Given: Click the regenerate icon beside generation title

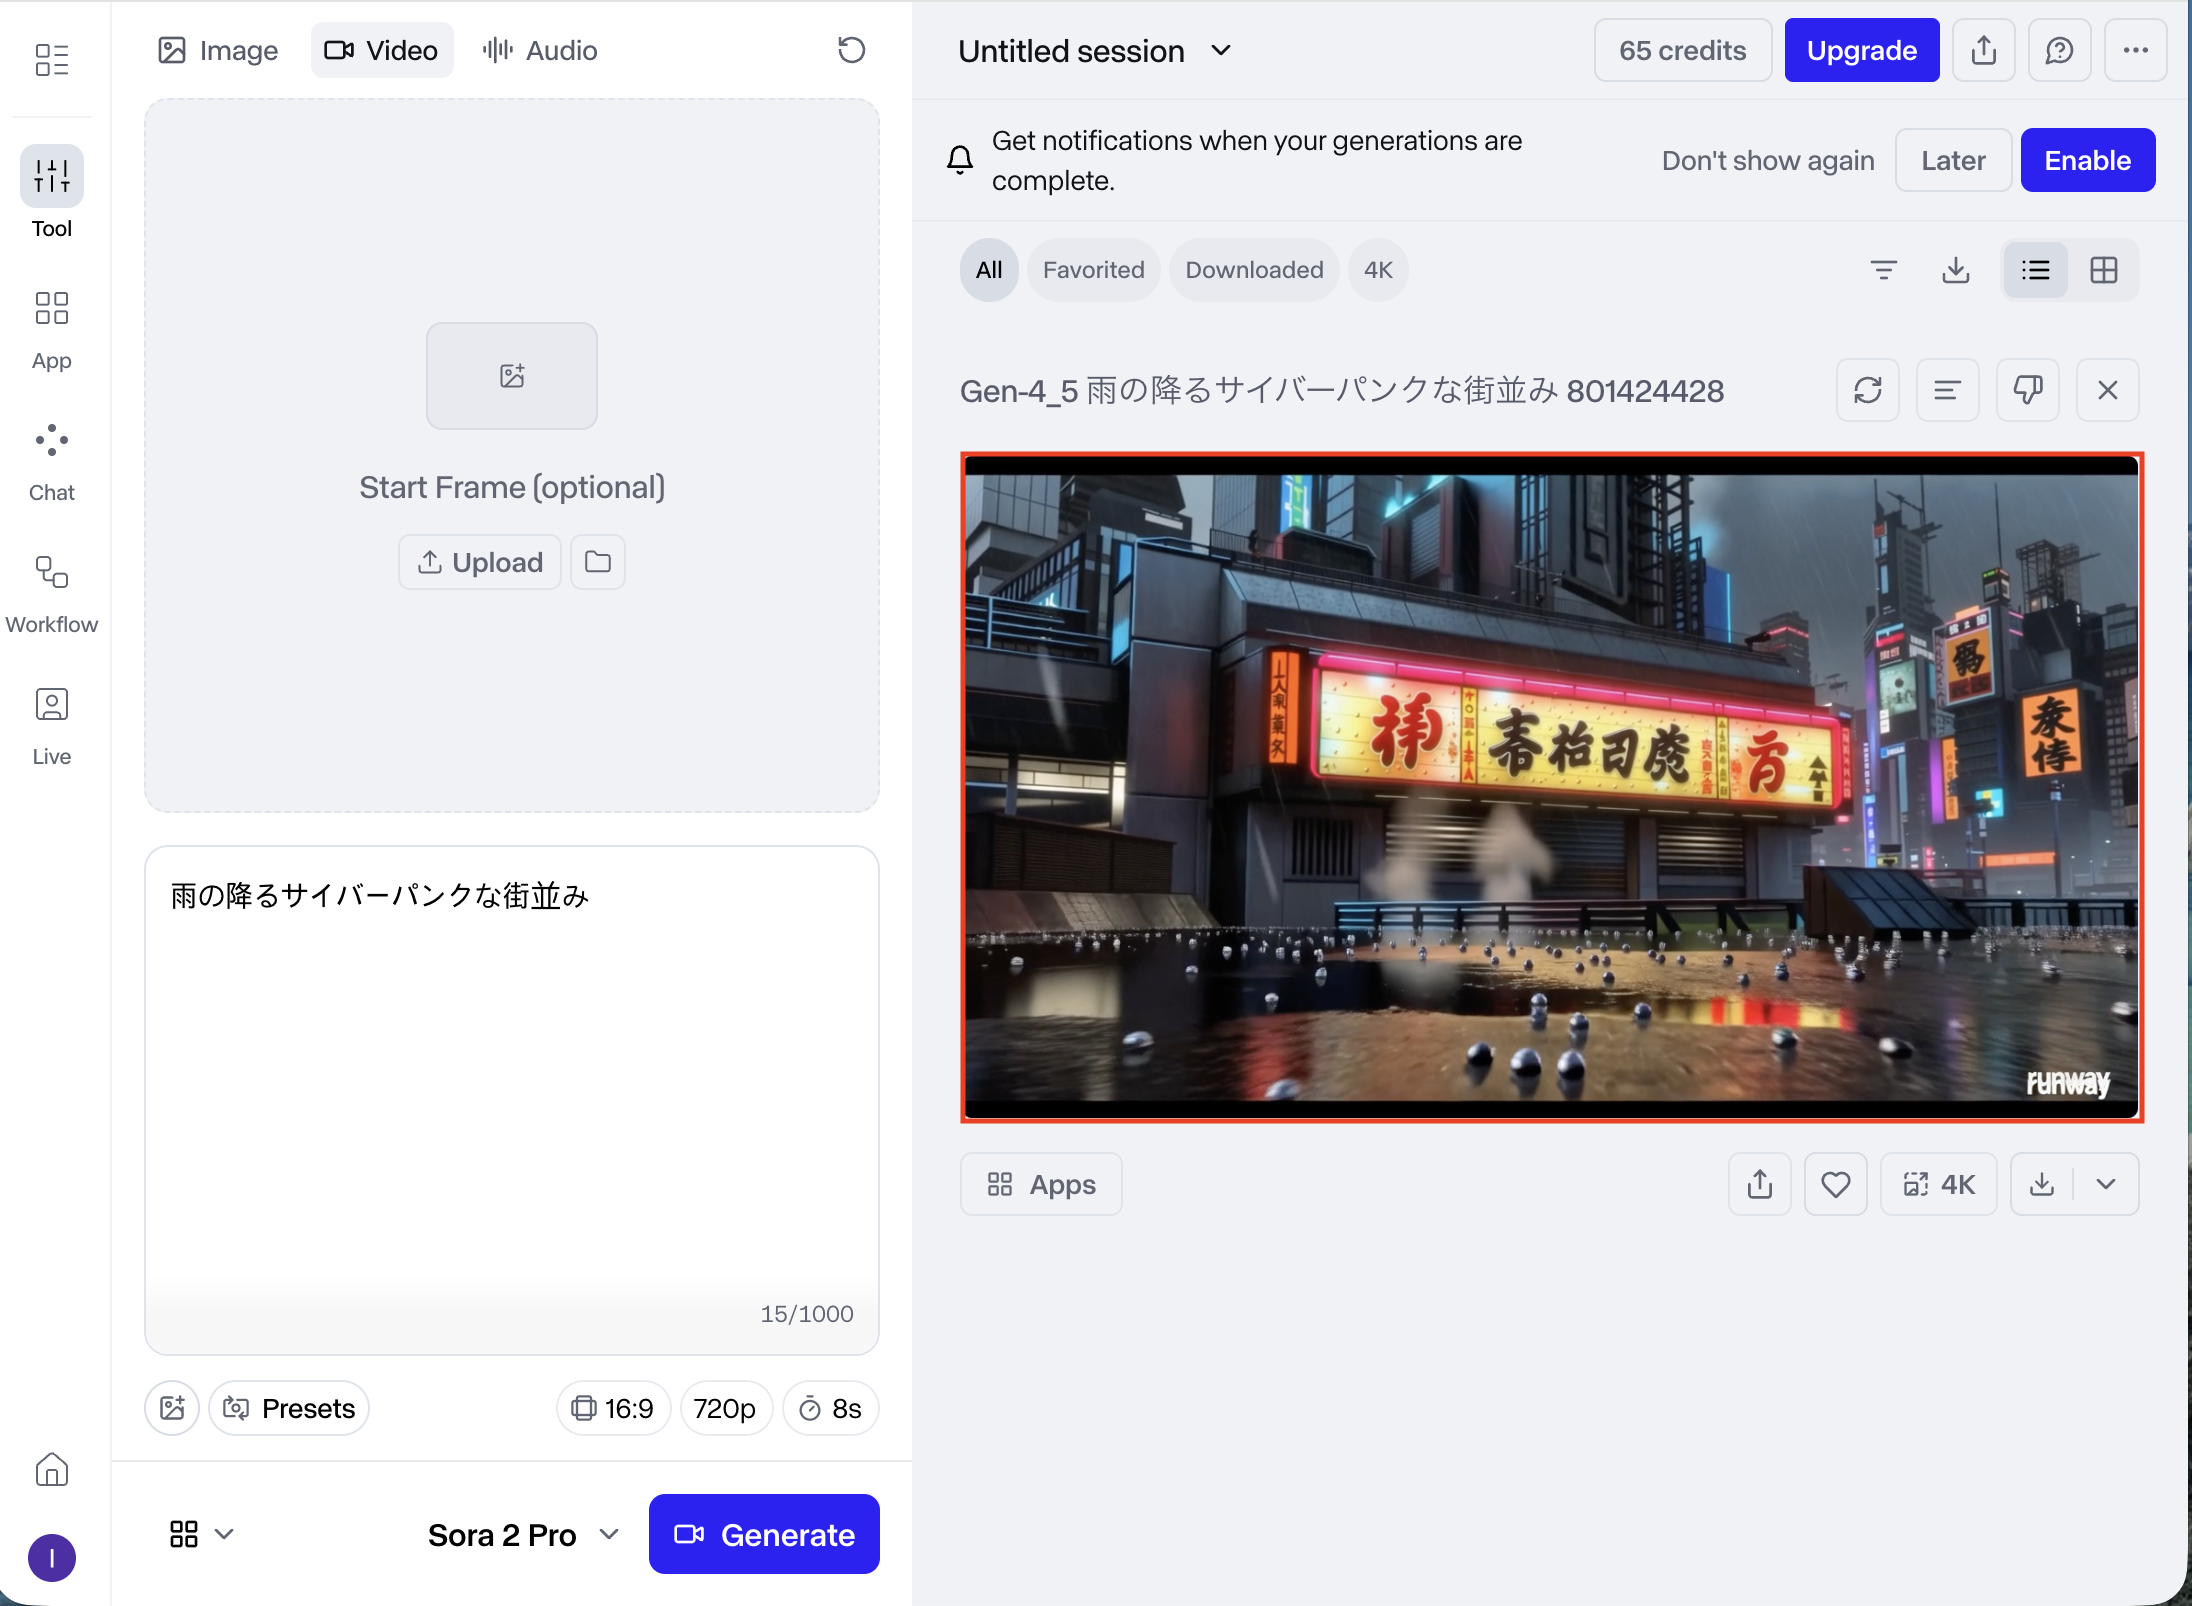Looking at the screenshot, I should point(1867,390).
